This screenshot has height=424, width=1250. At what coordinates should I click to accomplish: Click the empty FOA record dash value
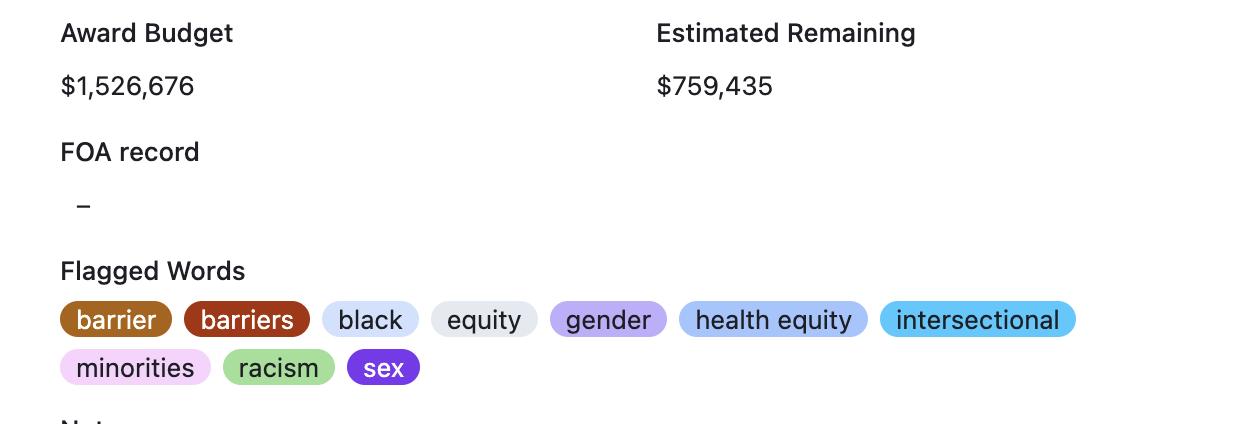83,206
